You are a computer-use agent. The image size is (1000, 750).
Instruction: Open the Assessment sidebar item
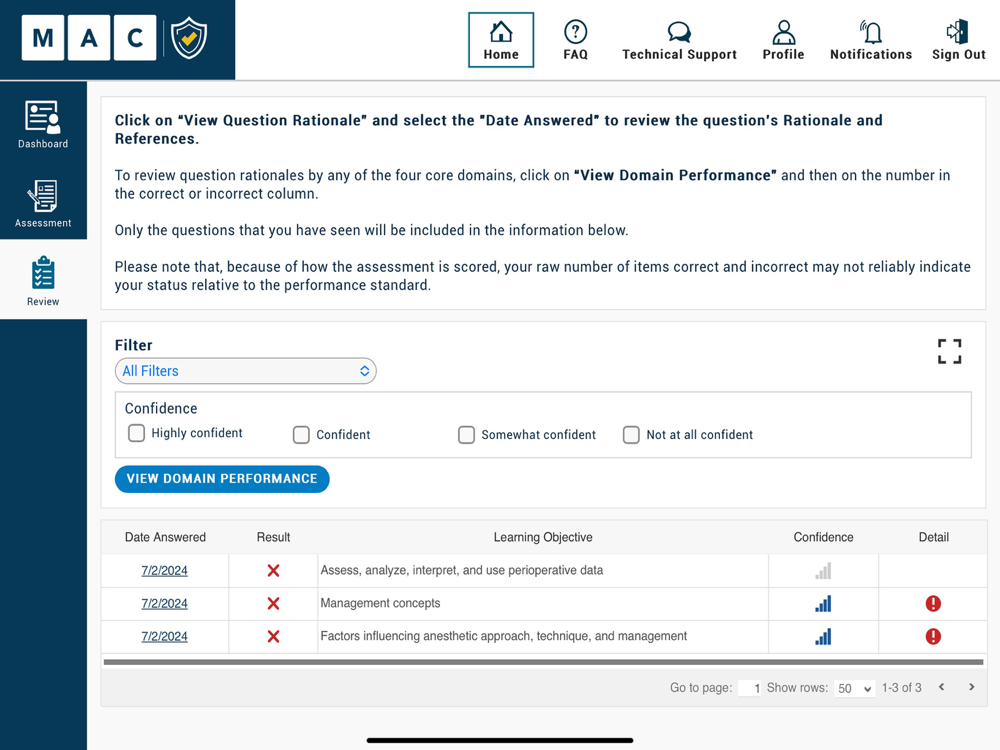pyautogui.click(x=43, y=203)
